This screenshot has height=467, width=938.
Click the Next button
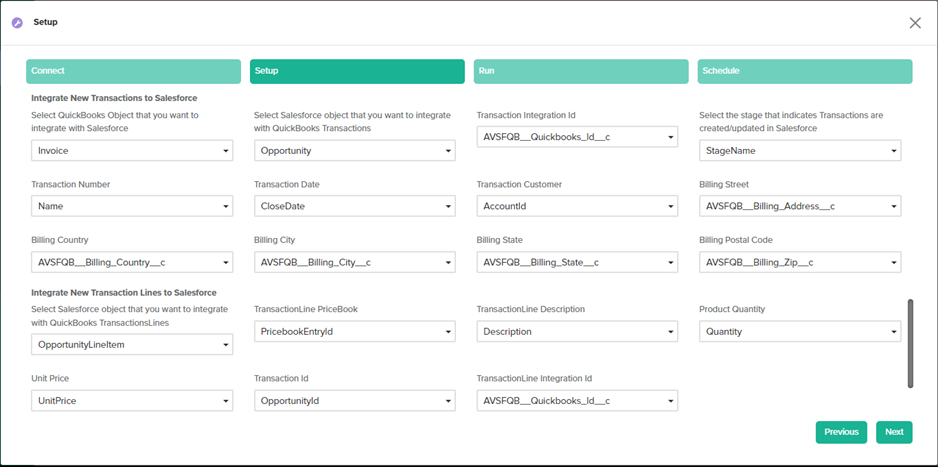[894, 432]
